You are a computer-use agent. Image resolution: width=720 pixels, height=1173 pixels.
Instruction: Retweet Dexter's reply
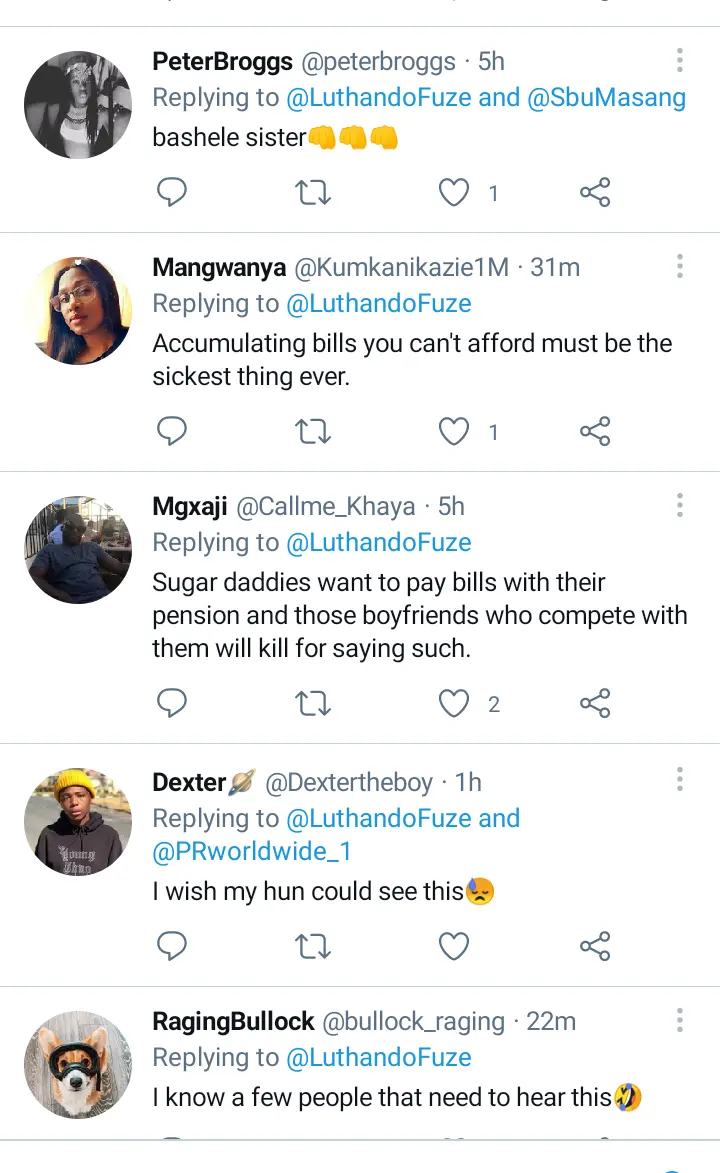point(314,945)
